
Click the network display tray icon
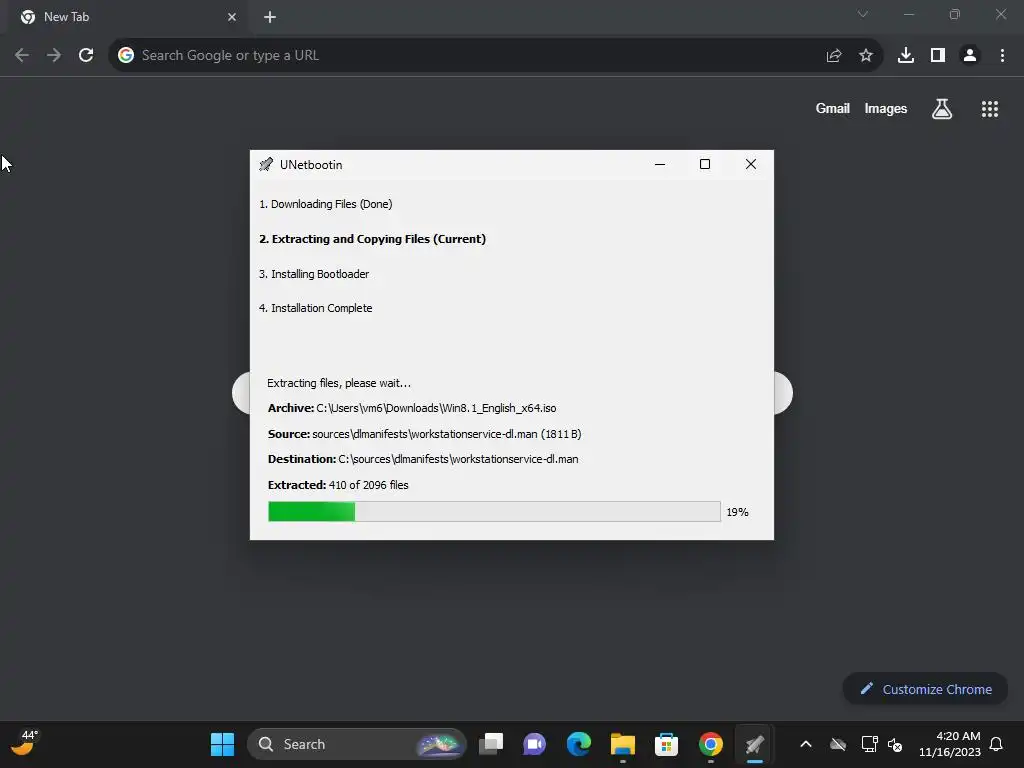pos(869,744)
